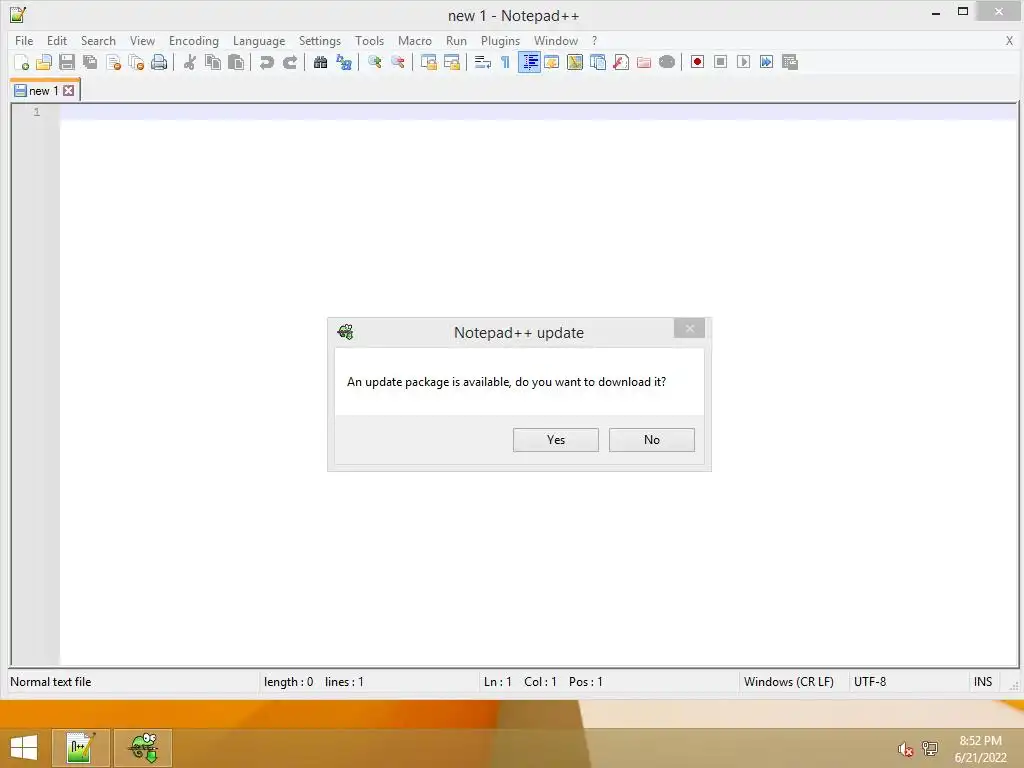The height and width of the screenshot is (768, 1024).
Task: Open the Tools menu
Action: [369, 40]
